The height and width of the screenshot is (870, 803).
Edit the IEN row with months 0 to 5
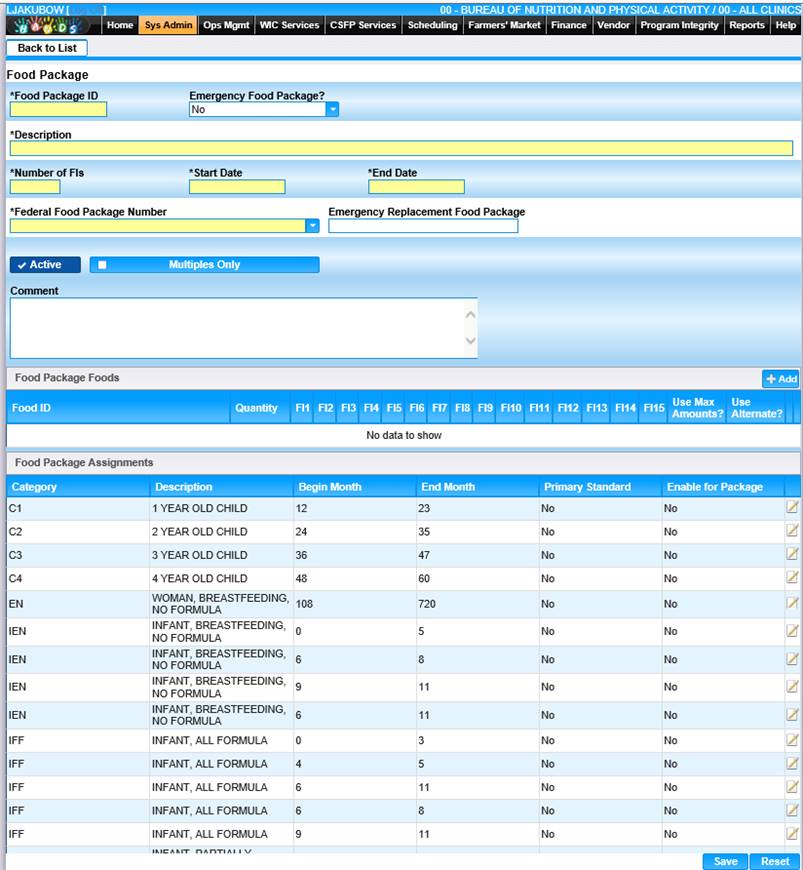pos(792,631)
